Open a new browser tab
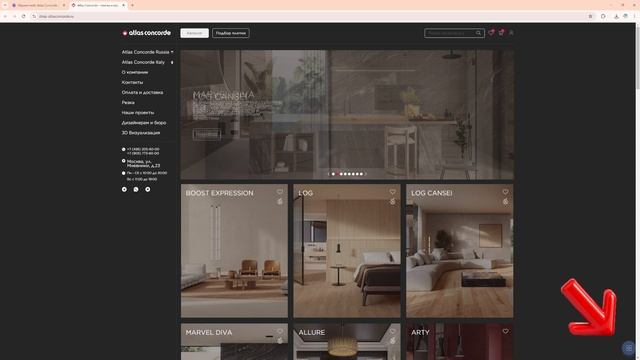This screenshot has height=360, width=640. coord(132,5)
